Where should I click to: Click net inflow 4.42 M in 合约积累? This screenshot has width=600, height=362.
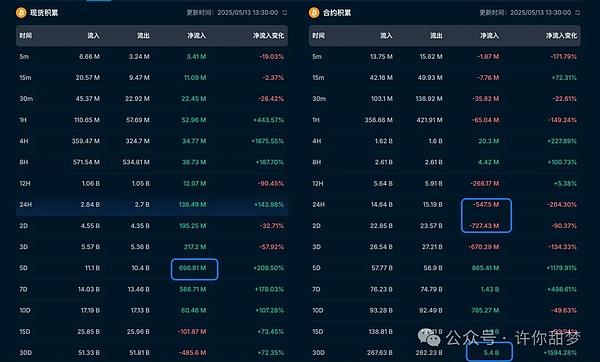point(489,162)
